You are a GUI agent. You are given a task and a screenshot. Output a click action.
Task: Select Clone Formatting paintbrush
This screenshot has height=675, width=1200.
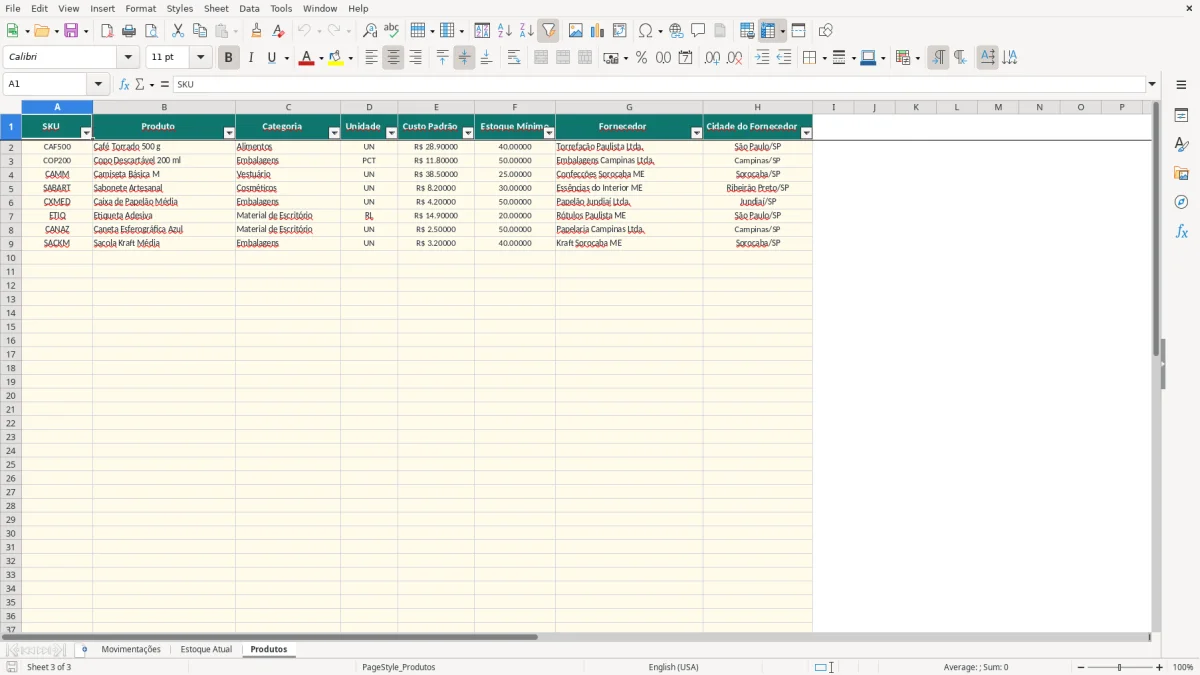(x=256, y=31)
